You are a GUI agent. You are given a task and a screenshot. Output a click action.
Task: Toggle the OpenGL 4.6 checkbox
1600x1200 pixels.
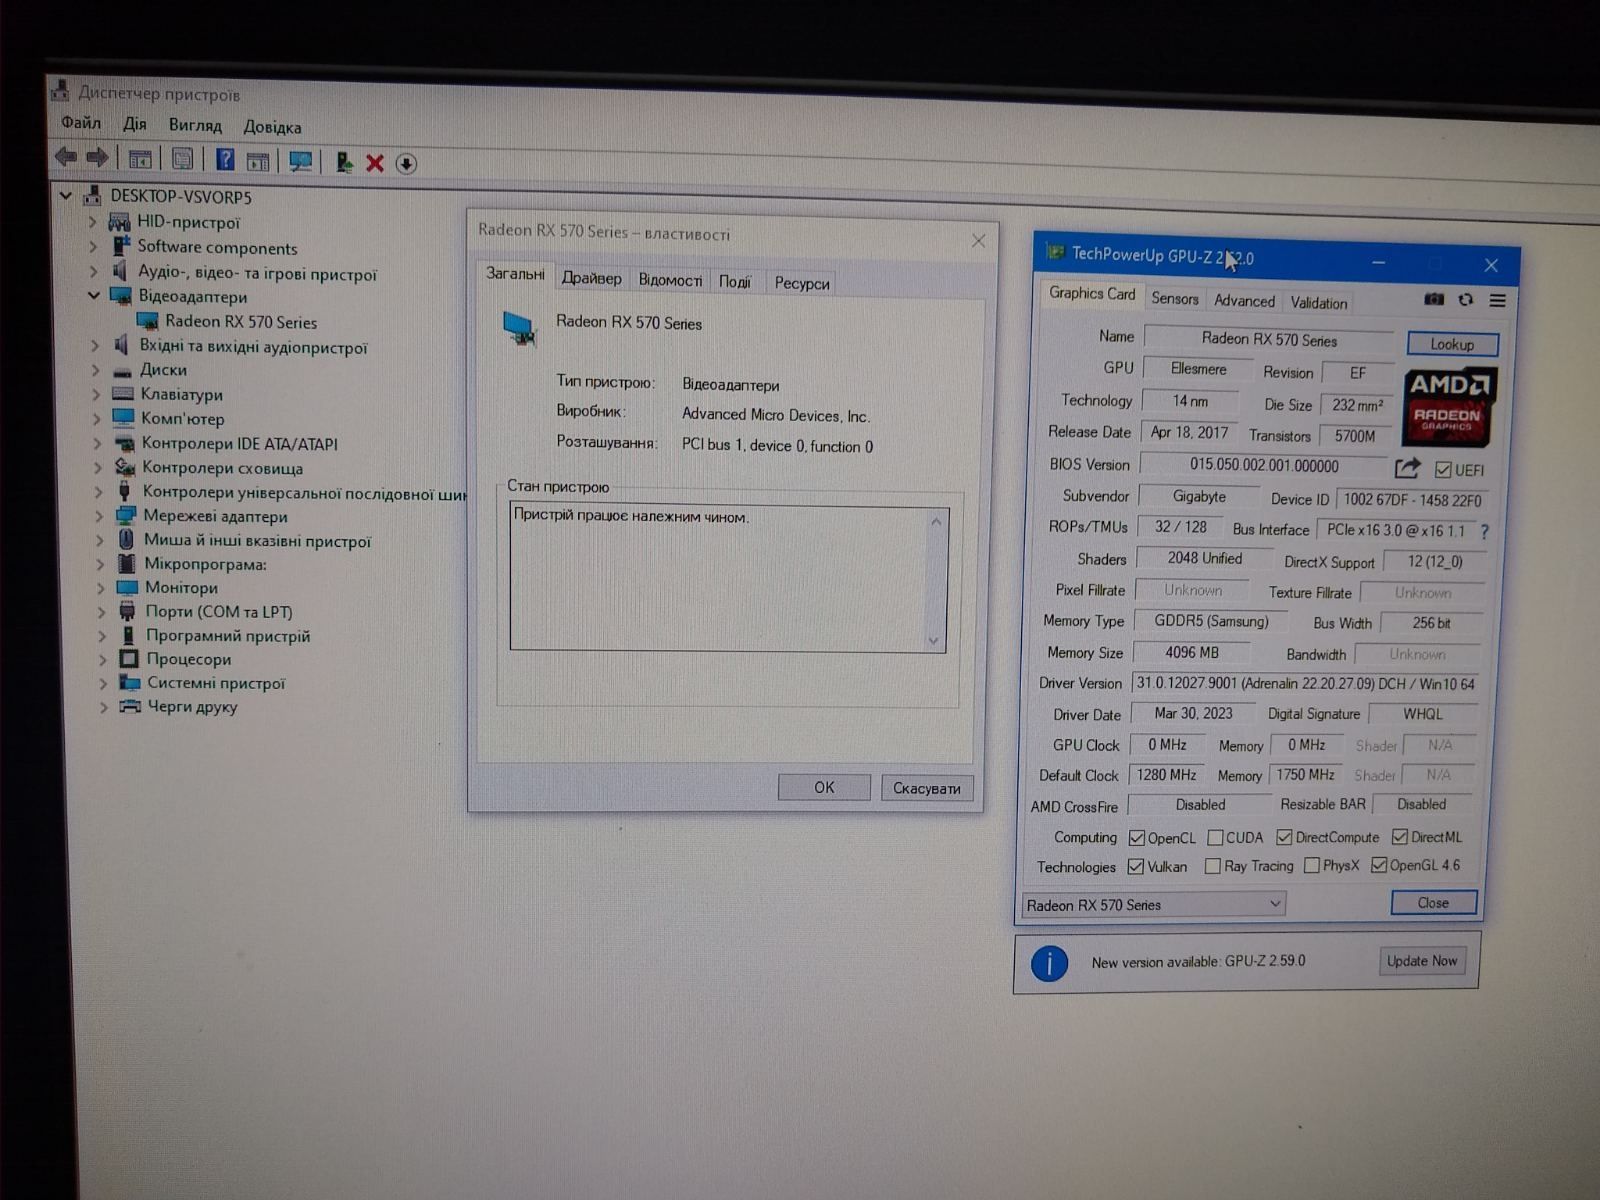[1379, 865]
